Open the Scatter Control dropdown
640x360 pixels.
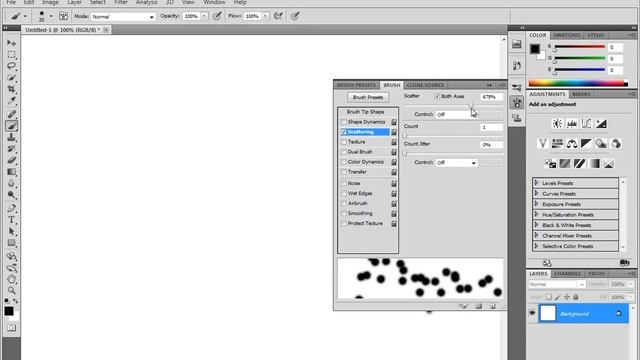click(456, 115)
